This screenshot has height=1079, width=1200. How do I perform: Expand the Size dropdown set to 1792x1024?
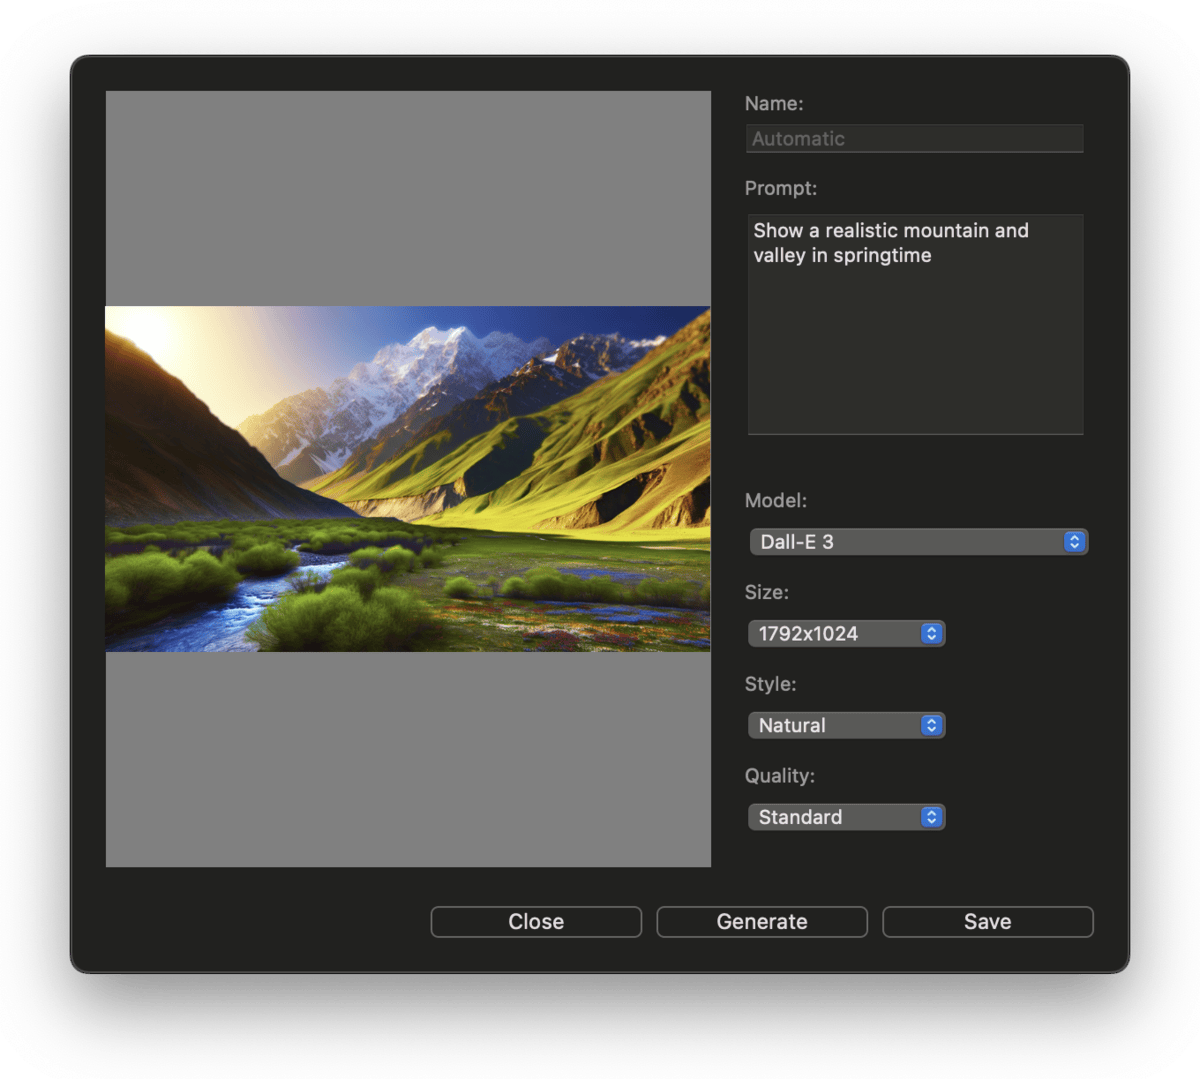835,634
